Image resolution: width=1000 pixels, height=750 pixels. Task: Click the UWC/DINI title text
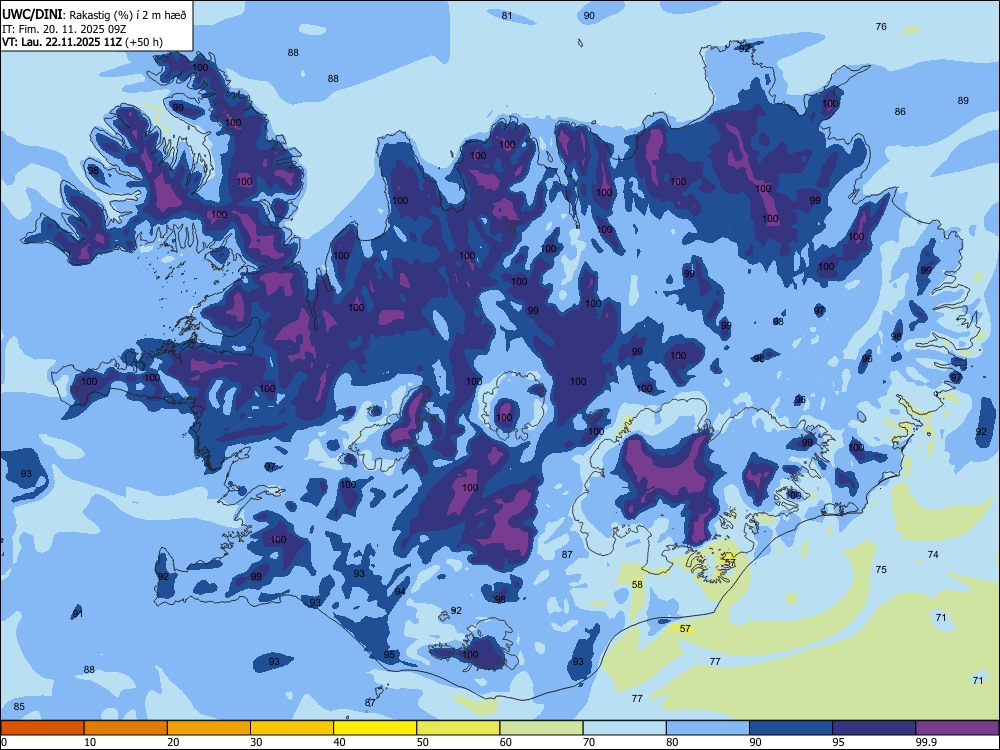[32, 14]
